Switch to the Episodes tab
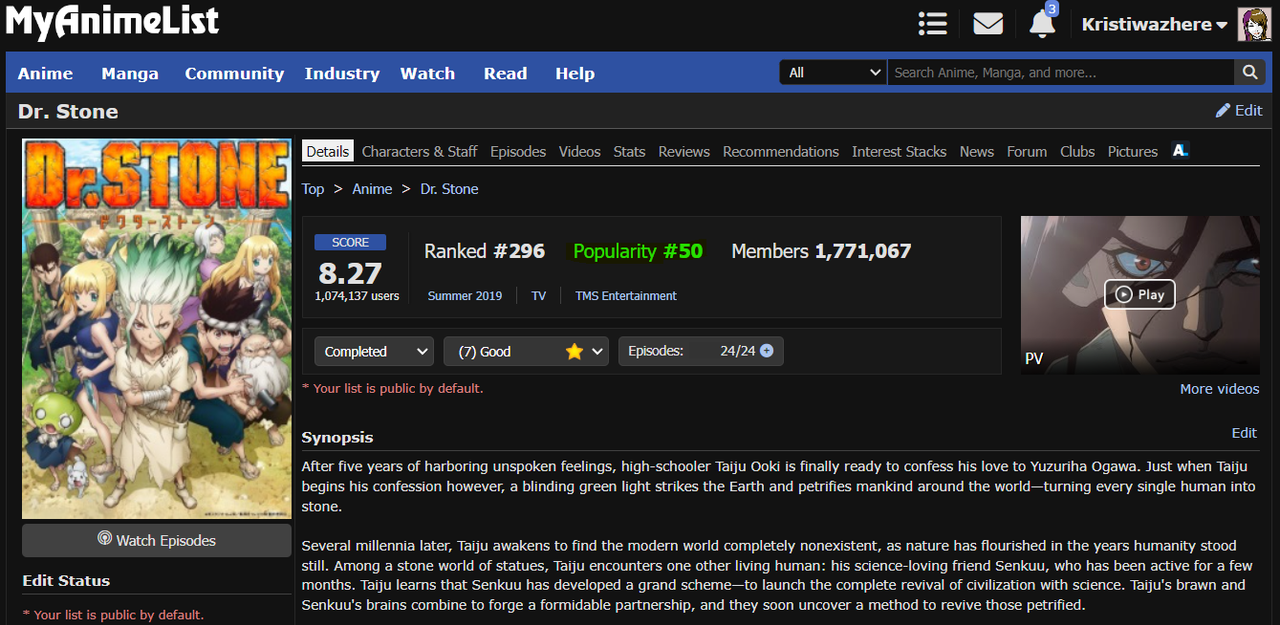The height and width of the screenshot is (625, 1280). (518, 151)
